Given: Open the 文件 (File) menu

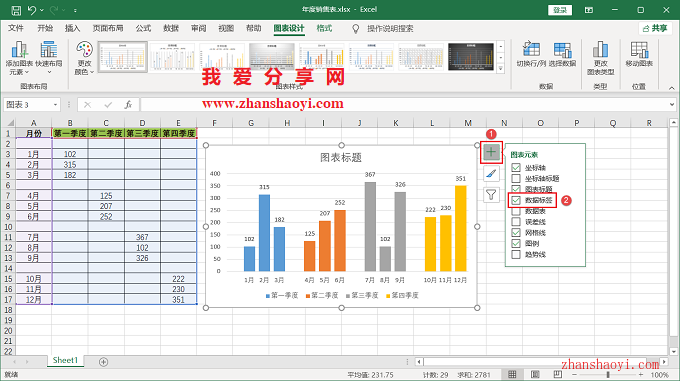Looking at the screenshot, I should pyautogui.click(x=16, y=29).
